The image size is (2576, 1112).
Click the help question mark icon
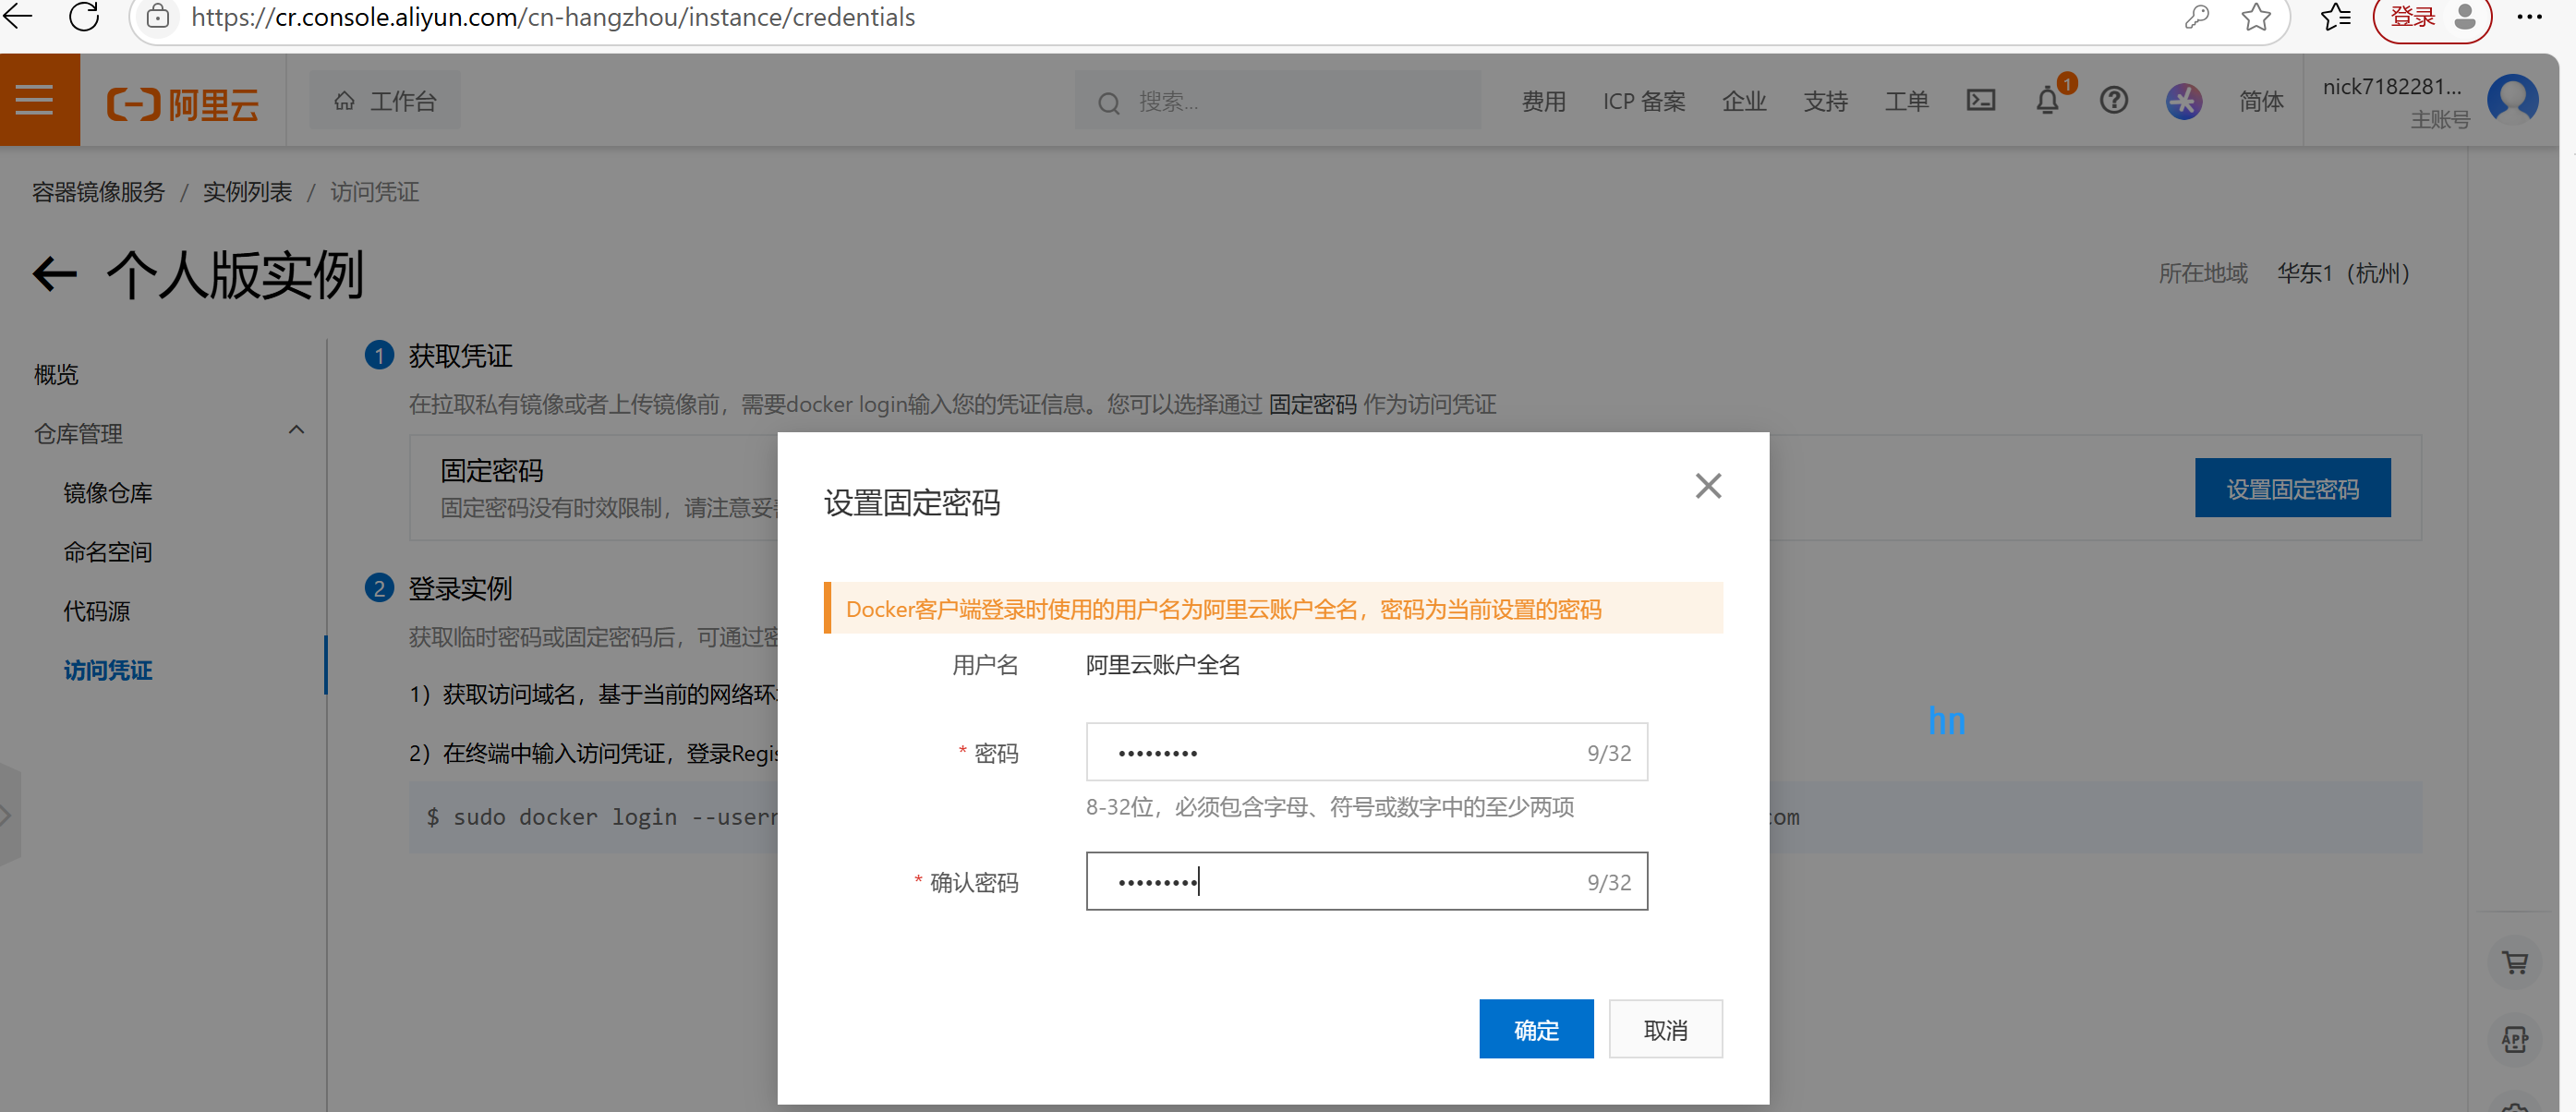coord(2113,100)
